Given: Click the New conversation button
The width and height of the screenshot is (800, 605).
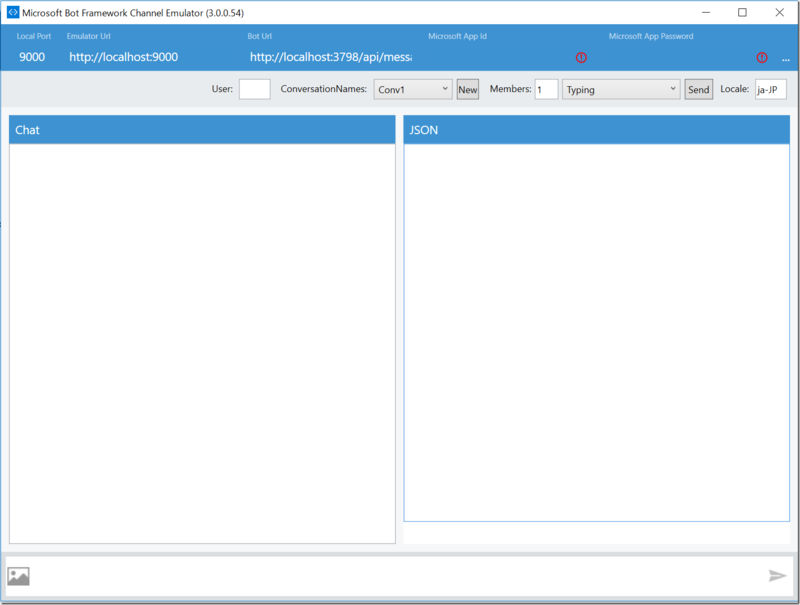Looking at the screenshot, I should tap(467, 90).
